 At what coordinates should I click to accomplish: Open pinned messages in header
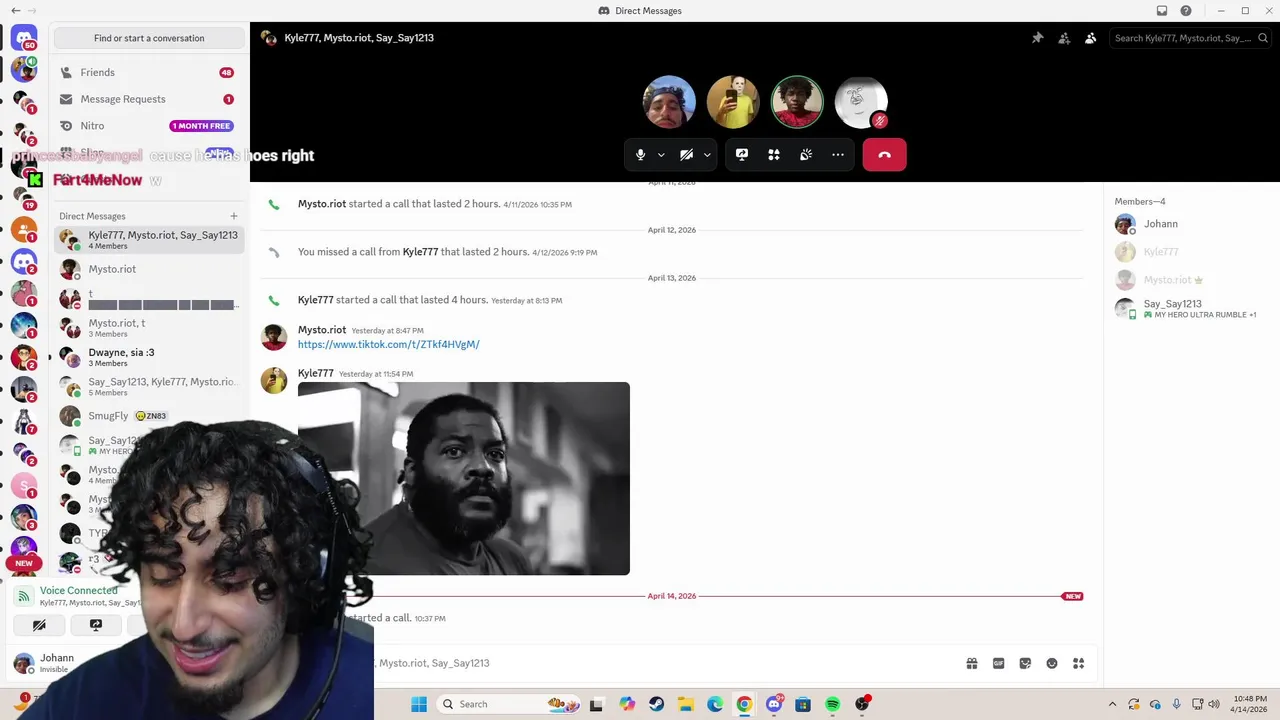(1038, 38)
